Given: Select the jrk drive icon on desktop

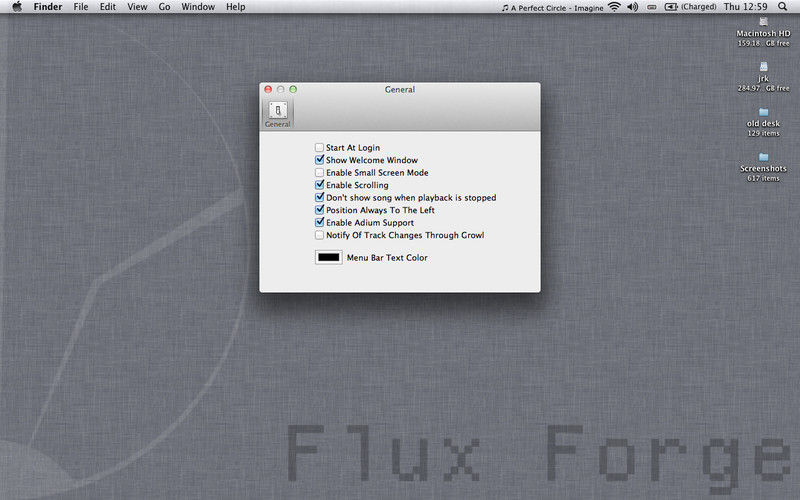Looking at the screenshot, I should (x=763, y=66).
